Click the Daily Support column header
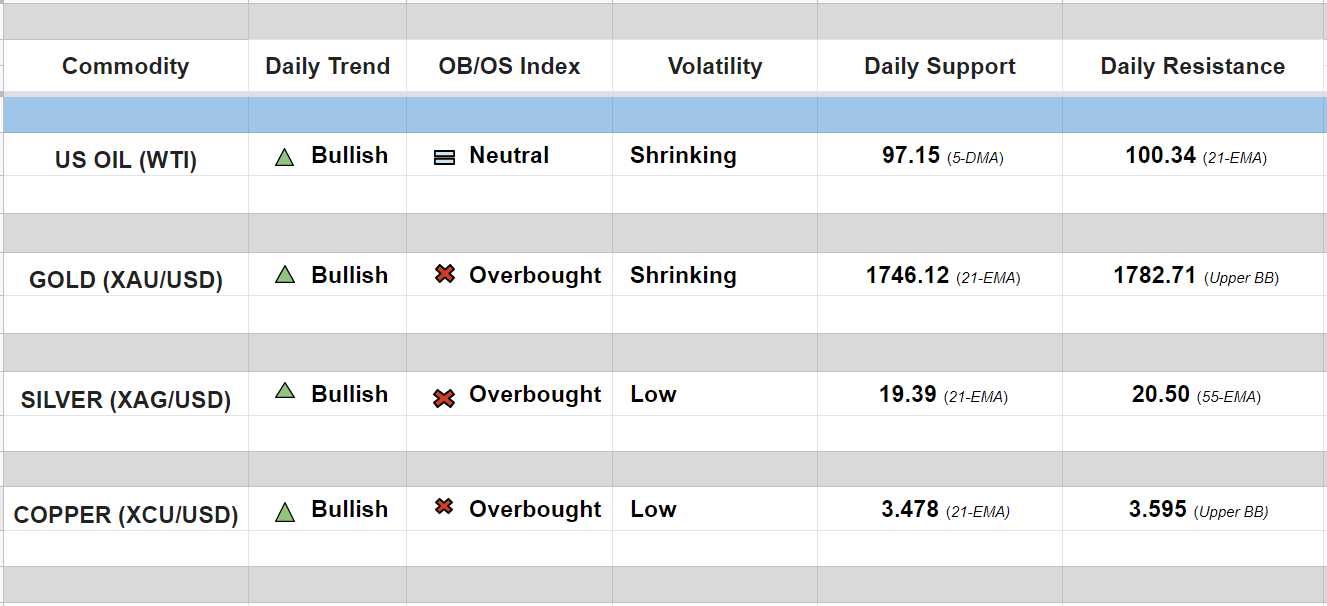 (939, 67)
